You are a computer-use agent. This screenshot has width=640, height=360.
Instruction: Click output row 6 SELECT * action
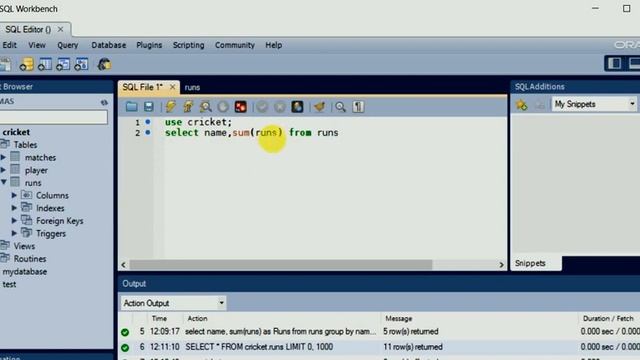click(x=259, y=347)
